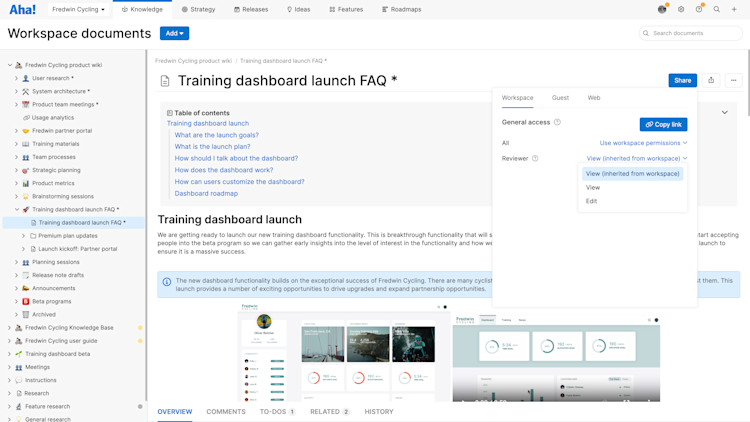This screenshot has height=422, width=750.
Task: Click the Search documents field
Action: [x=690, y=33]
